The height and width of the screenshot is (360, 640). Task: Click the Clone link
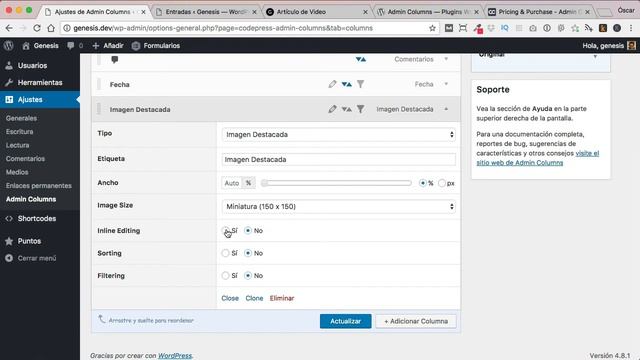click(254, 298)
